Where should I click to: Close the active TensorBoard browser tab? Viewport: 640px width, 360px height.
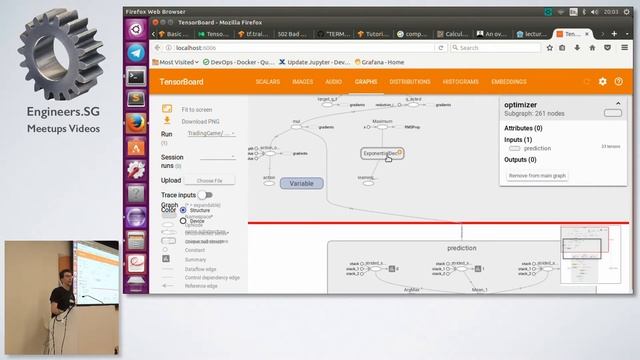587,34
